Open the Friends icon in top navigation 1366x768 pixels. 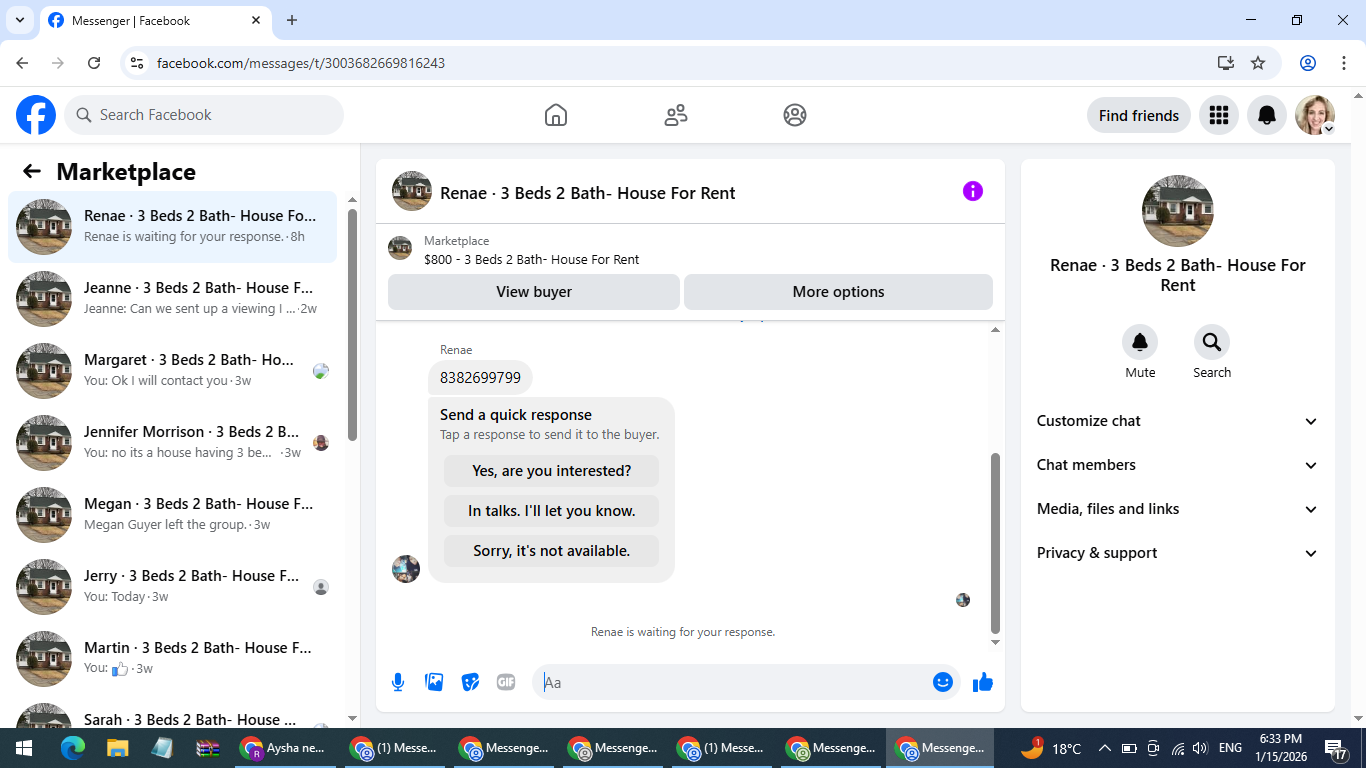click(676, 115)
